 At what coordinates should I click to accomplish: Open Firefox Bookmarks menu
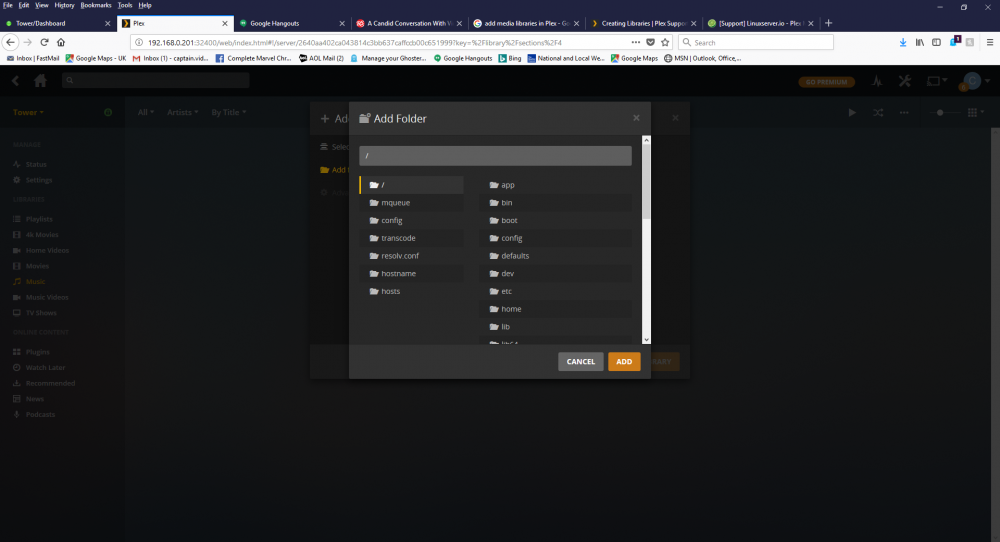click(x=96, y=5)
